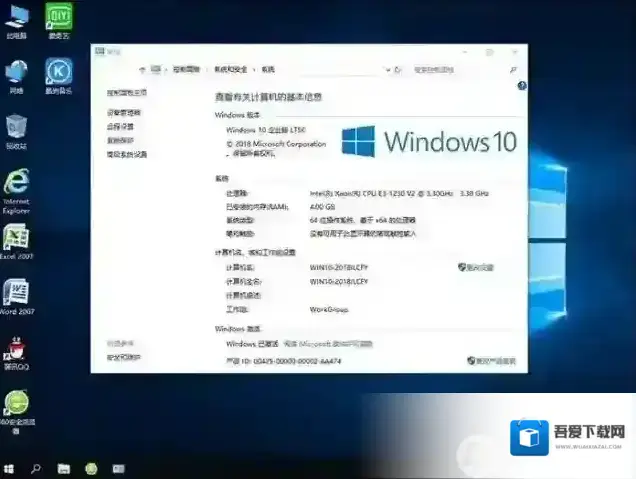Open Device Manager link in left sidebar
This screenshot has height=479, width=636.
coord(124,113)
